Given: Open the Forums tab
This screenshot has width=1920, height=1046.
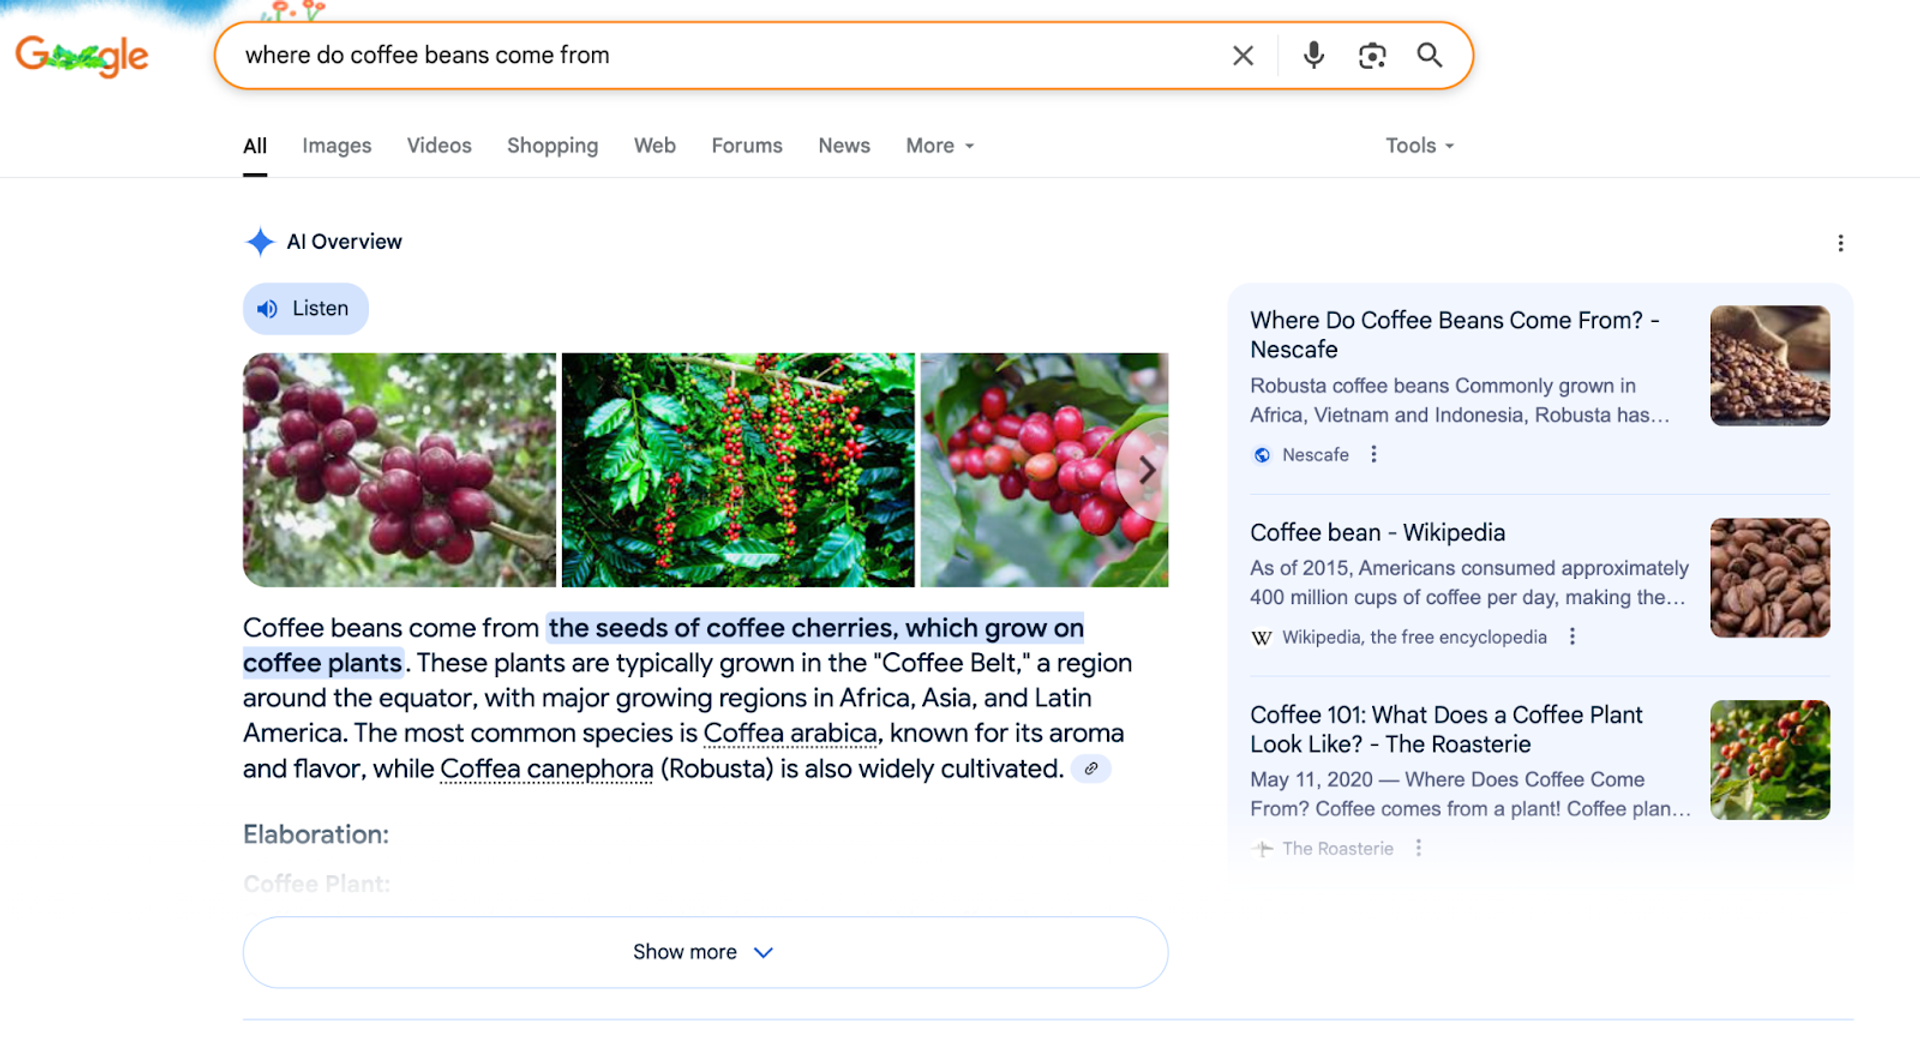Looking at the screenshot, I should tap(747, 146).
